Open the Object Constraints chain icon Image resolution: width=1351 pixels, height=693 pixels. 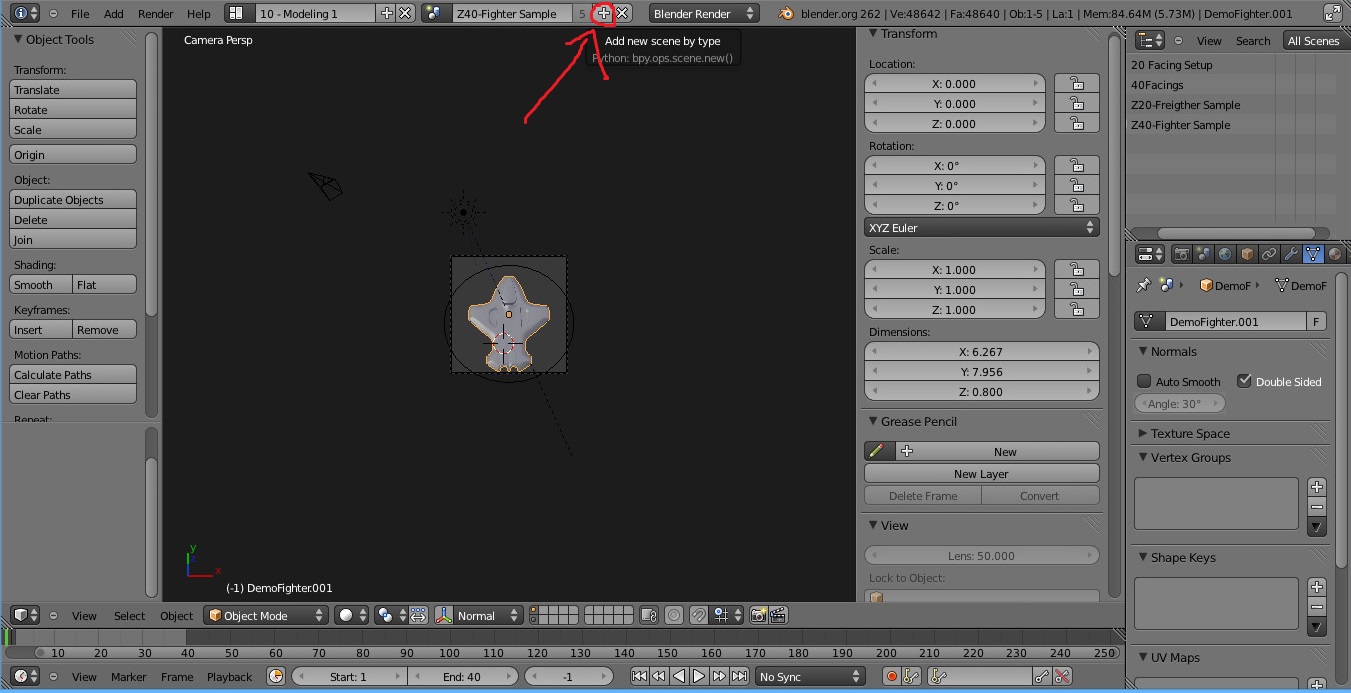click(1269, 255)
